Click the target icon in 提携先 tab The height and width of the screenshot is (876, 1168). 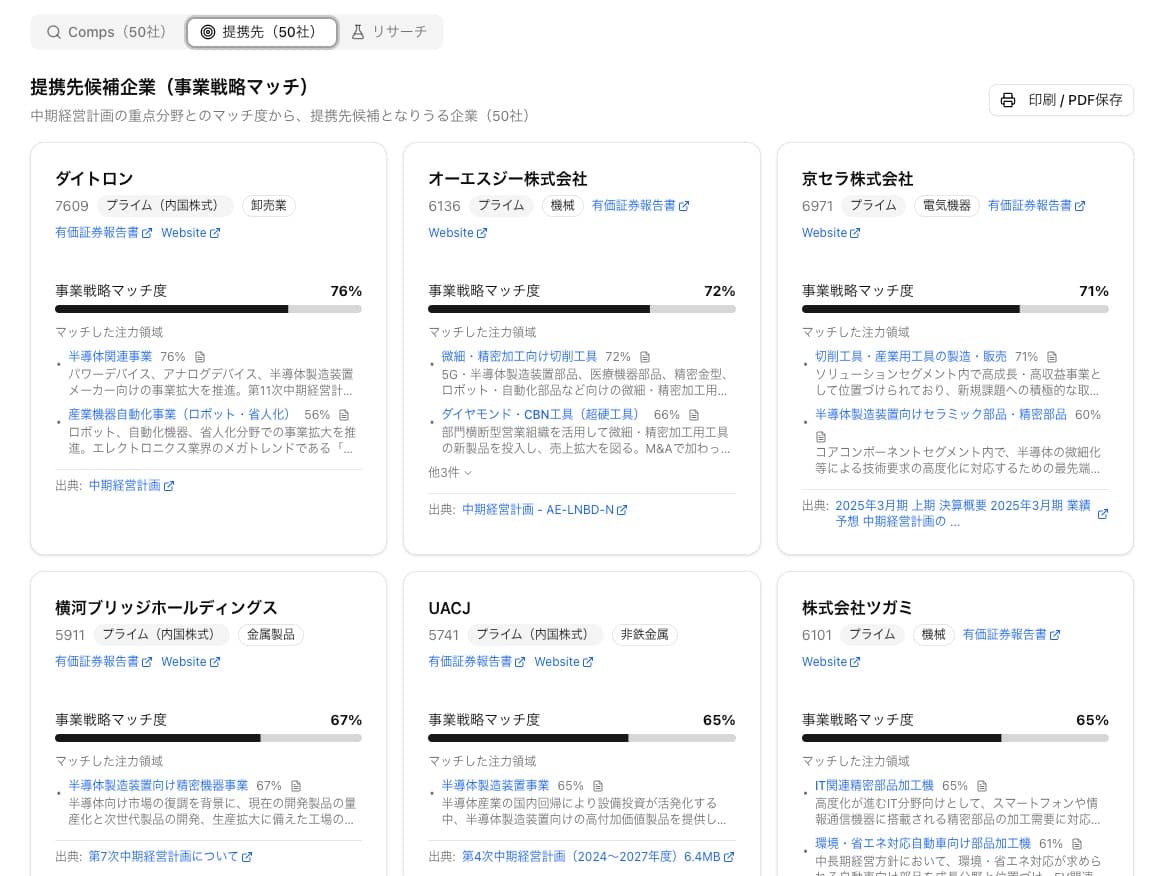(x=208, y=32)
